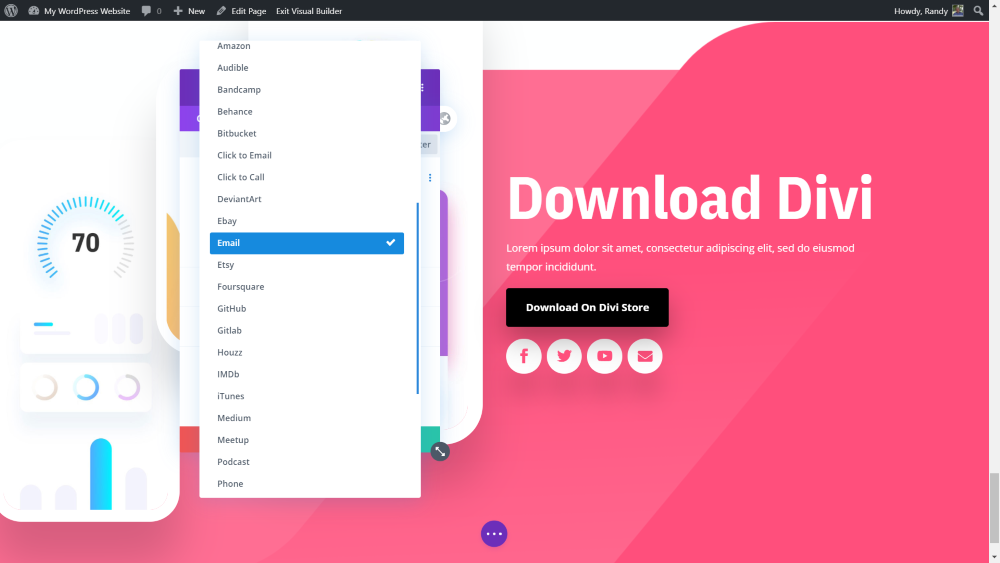Viewport: 1000px width, 563px height.
Task: Click the blue three-dot options icon
Action: (x=430, y=177)
